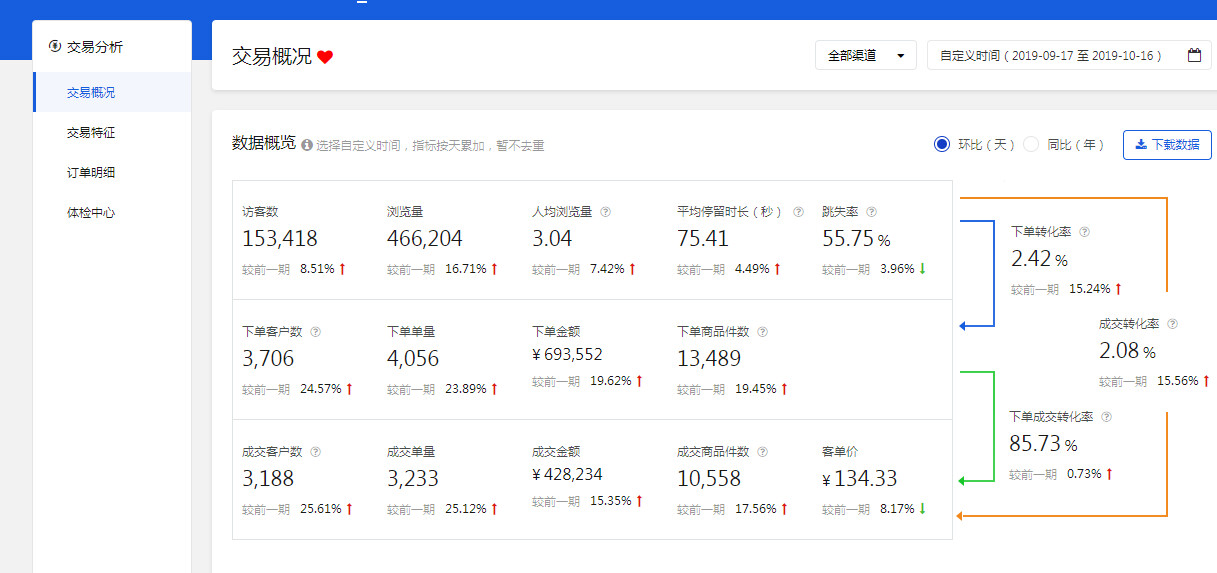Select the 环比（天）radio button
Viewport: 1217px width, 573px height.
tap(941, 144)
